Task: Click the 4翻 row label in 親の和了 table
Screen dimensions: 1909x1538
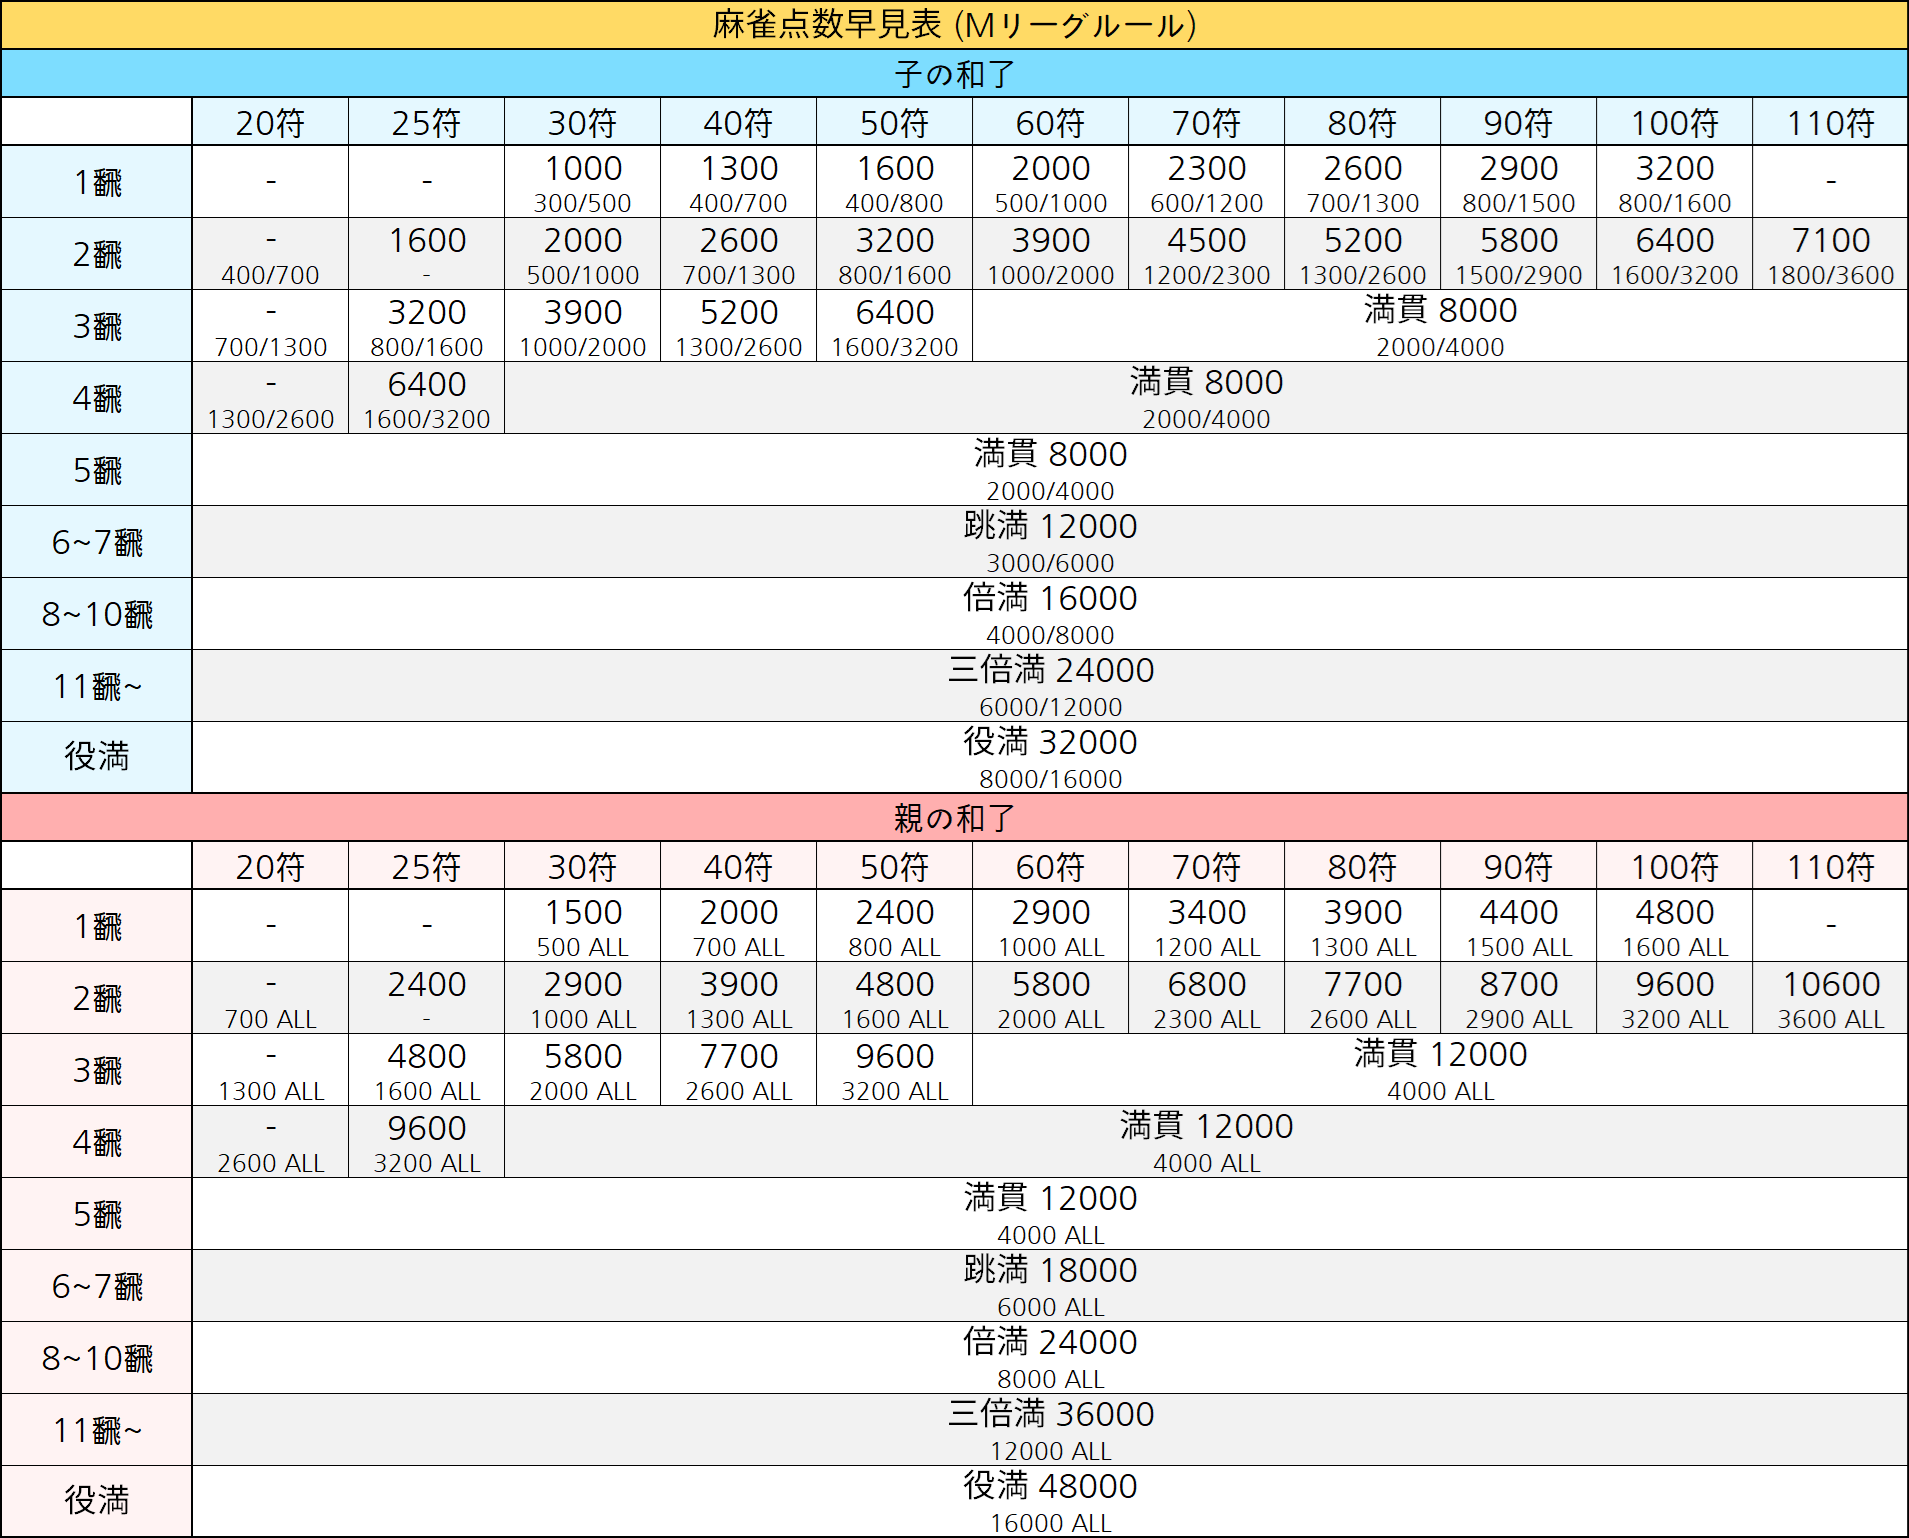Action: (97, 1142)
